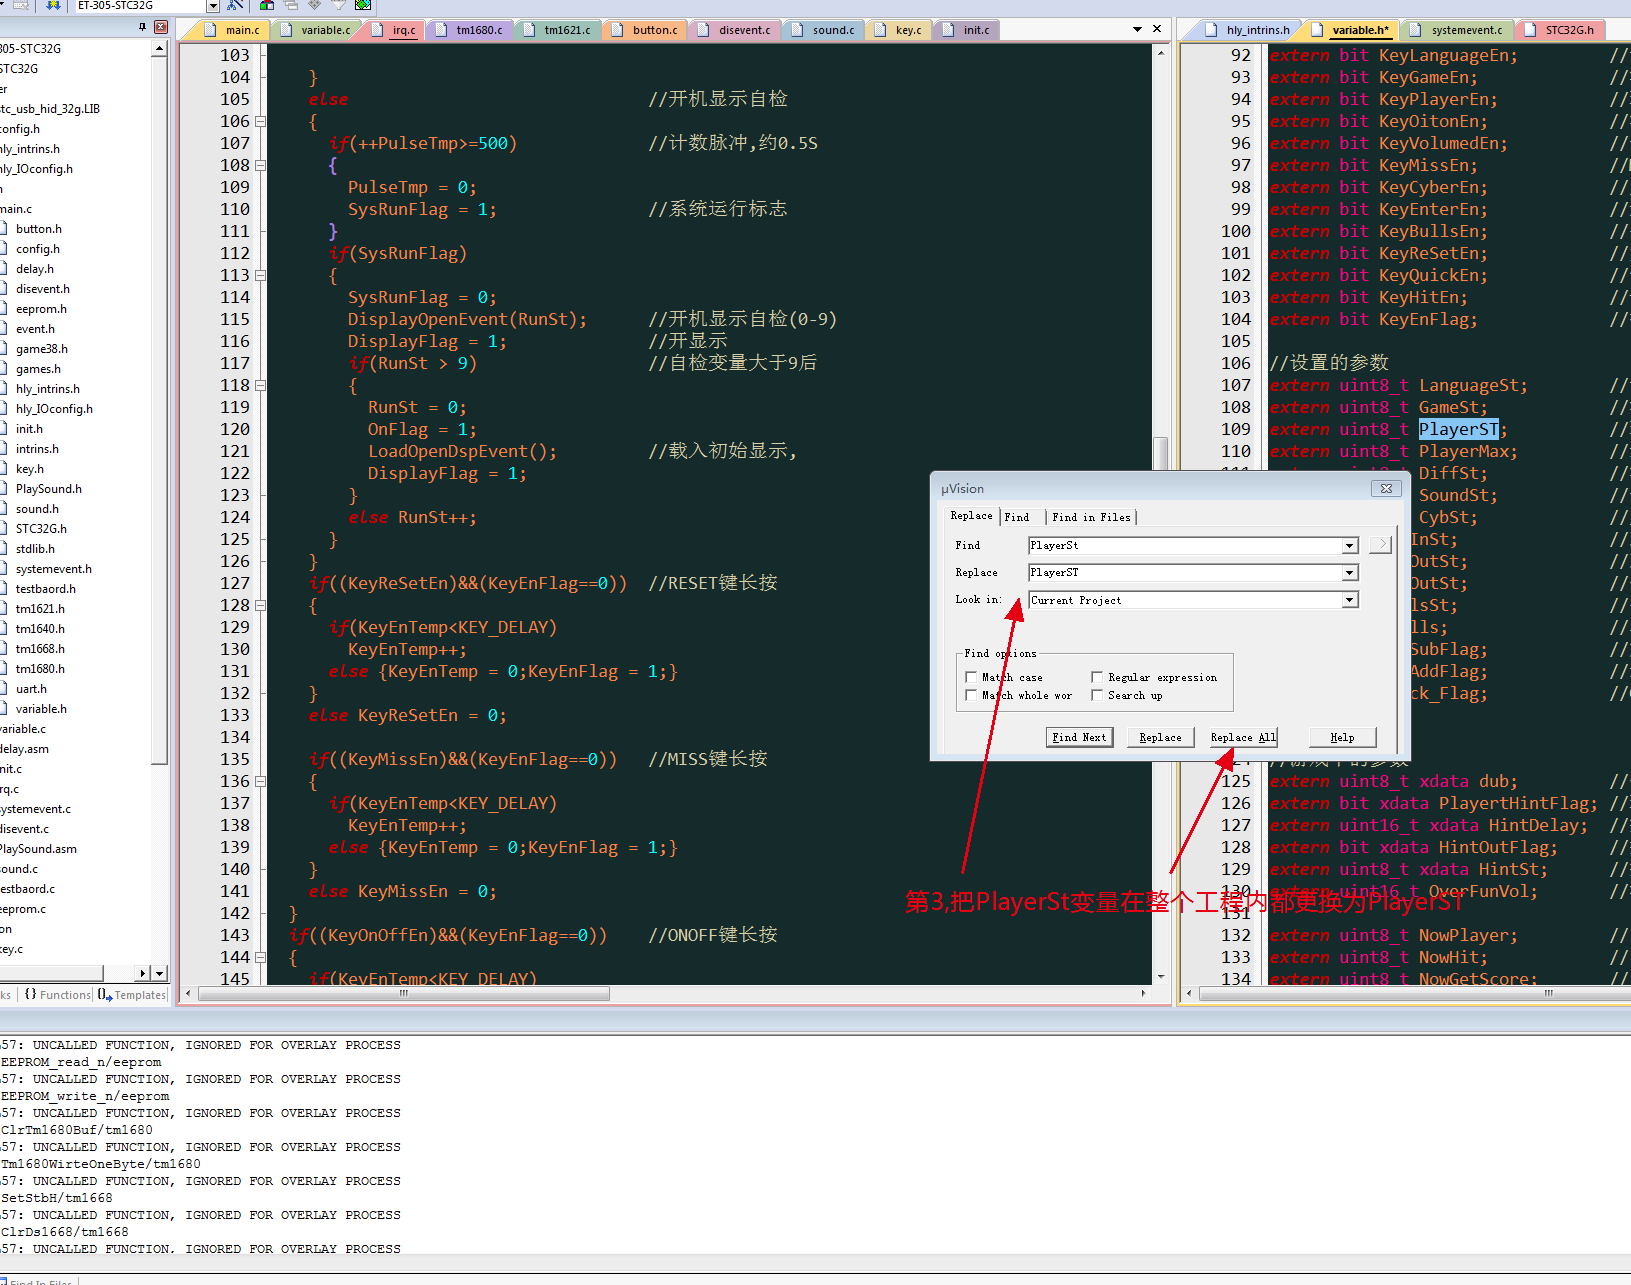Open the editor tab list dropdown arrow
Viewport: 1631px width, 1285px height.
click(1137, 30)
